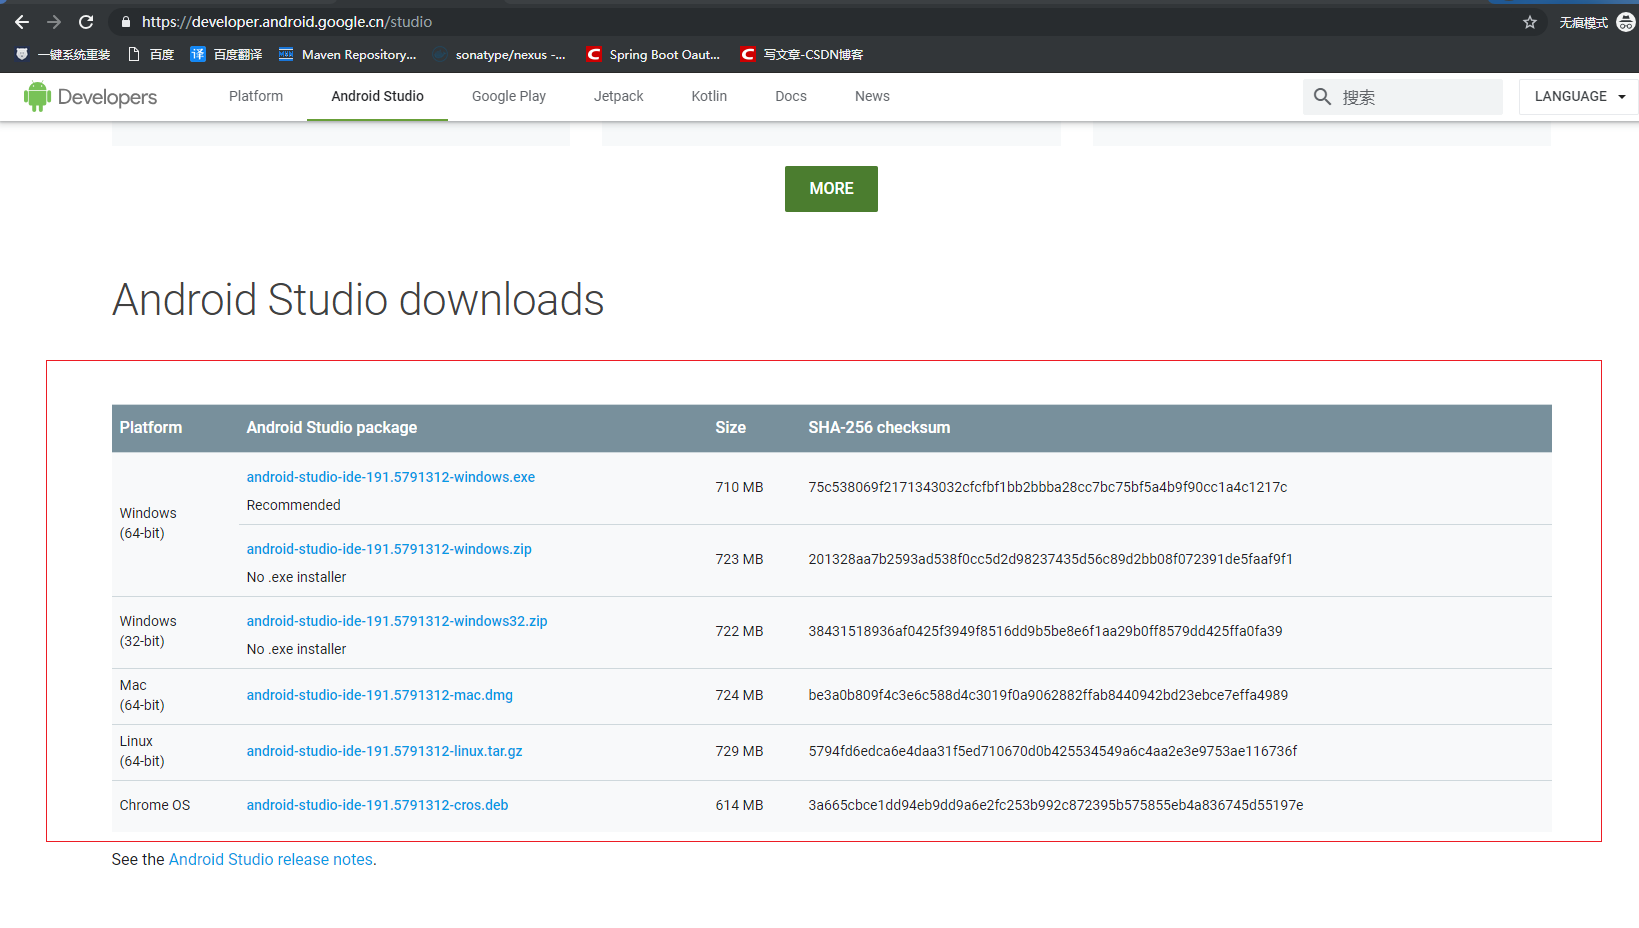The image size is (1639, 928).
Task: Click the SHA-256 checksum column header
Action: tap(879, 427)
